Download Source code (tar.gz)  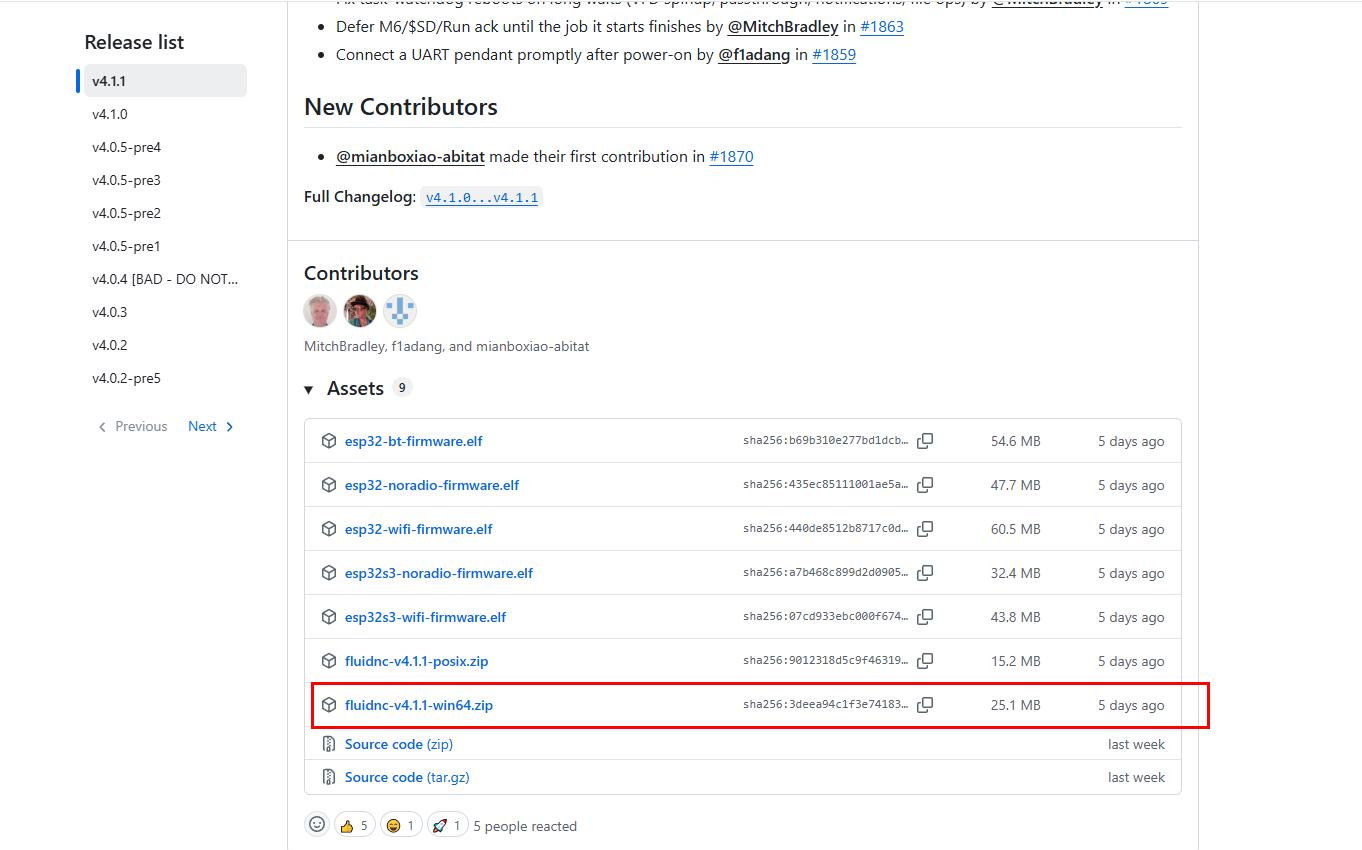point(407,777)
